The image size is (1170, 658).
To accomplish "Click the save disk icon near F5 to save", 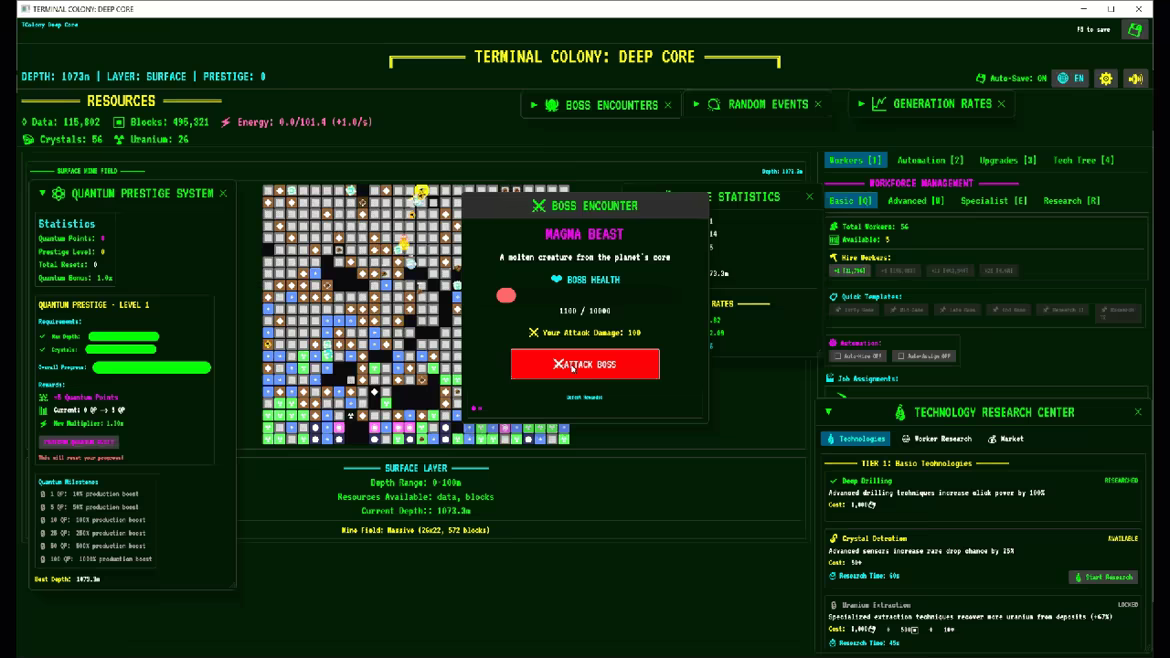I will point(1135,30).
